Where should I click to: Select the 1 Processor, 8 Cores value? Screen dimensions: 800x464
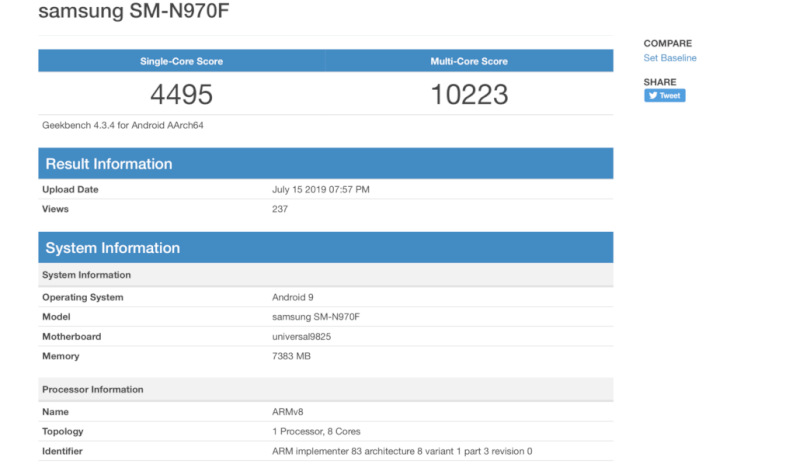pos(316,431)
